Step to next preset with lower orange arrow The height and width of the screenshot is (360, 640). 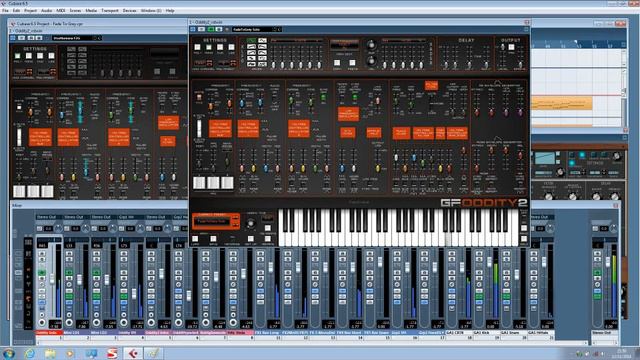click(235, 224)
